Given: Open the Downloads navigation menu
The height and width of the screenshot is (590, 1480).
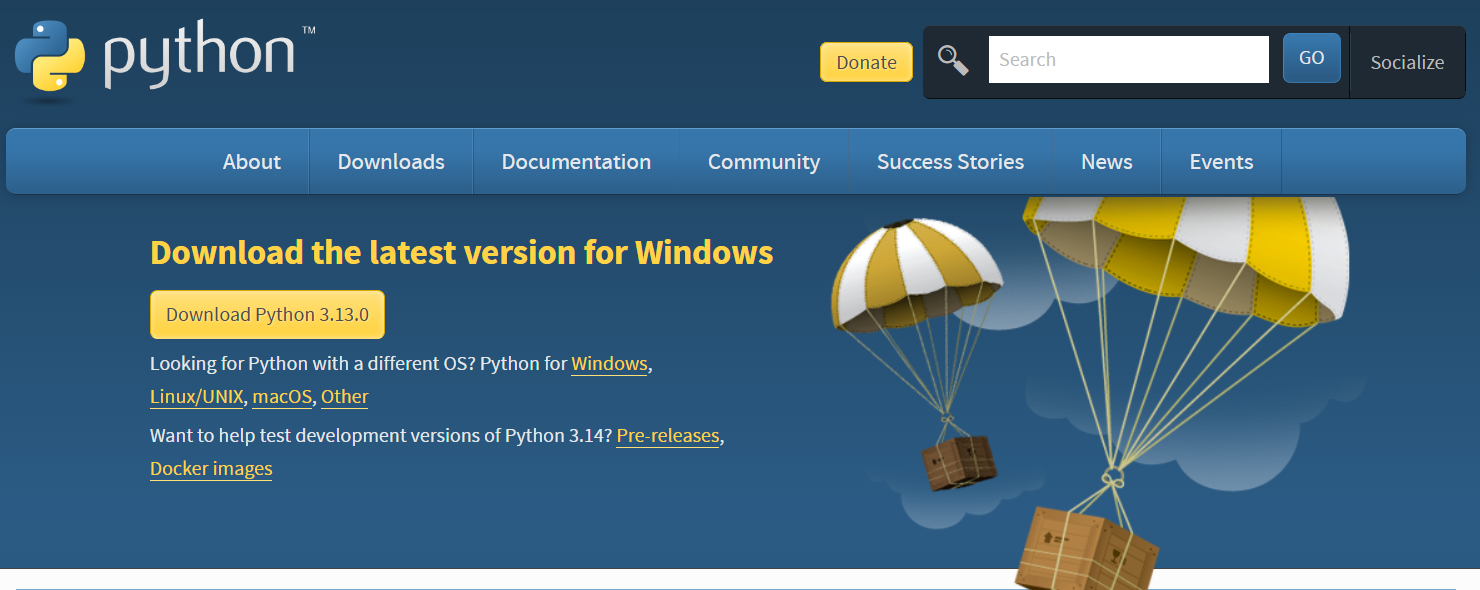Looking at the screenshot, I should [391, 162].
